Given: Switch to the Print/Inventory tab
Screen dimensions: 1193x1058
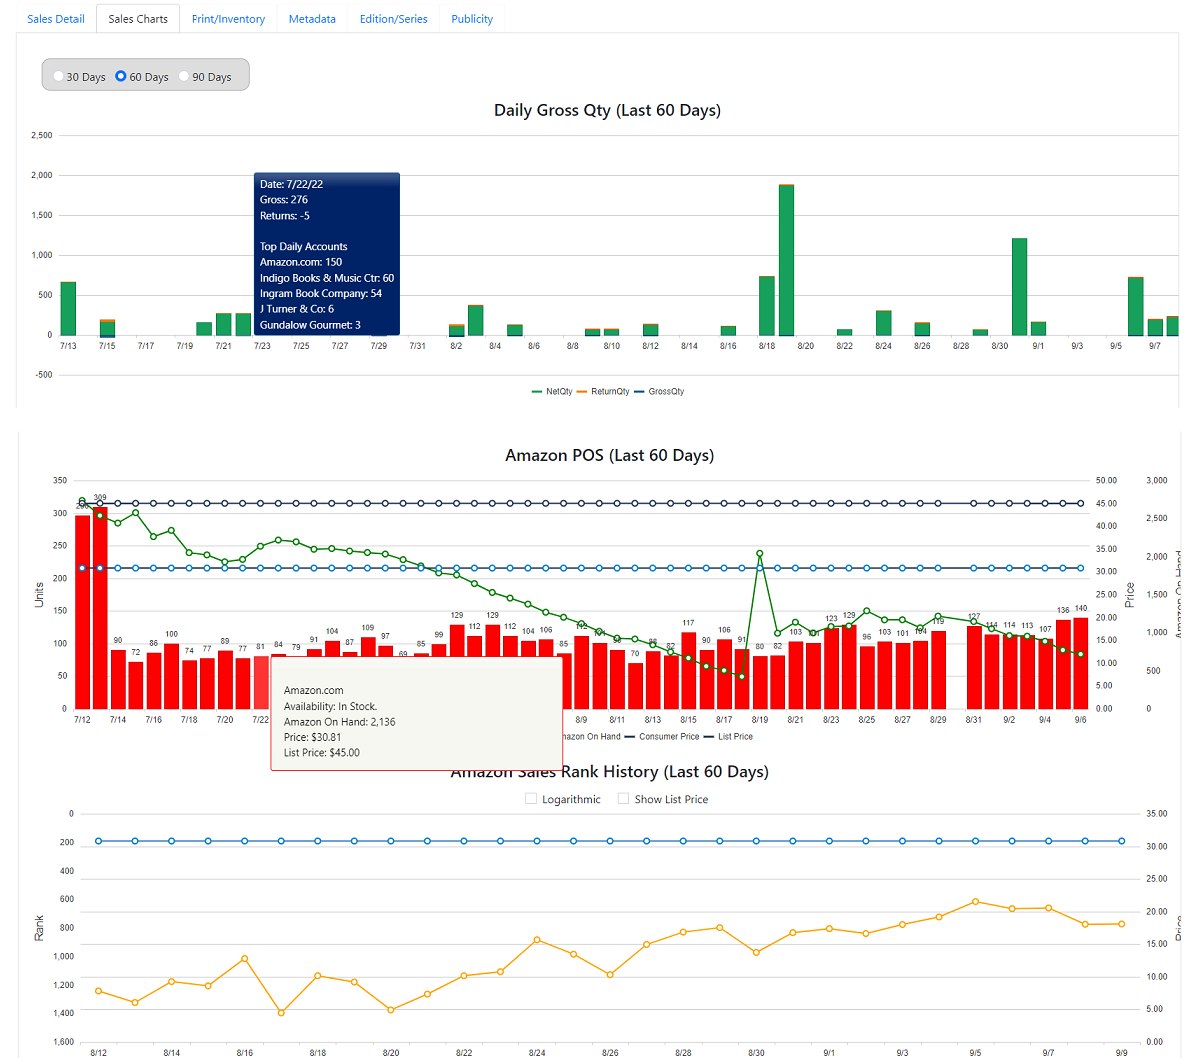Looking at the screenshot, I should point(228,19).
